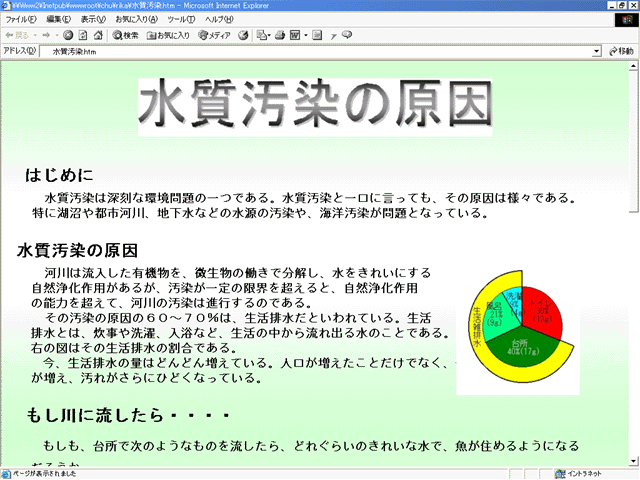This screenshot has width=640, height=480.
Task: Open the 検索 (Search) pane
Action: 125,35
